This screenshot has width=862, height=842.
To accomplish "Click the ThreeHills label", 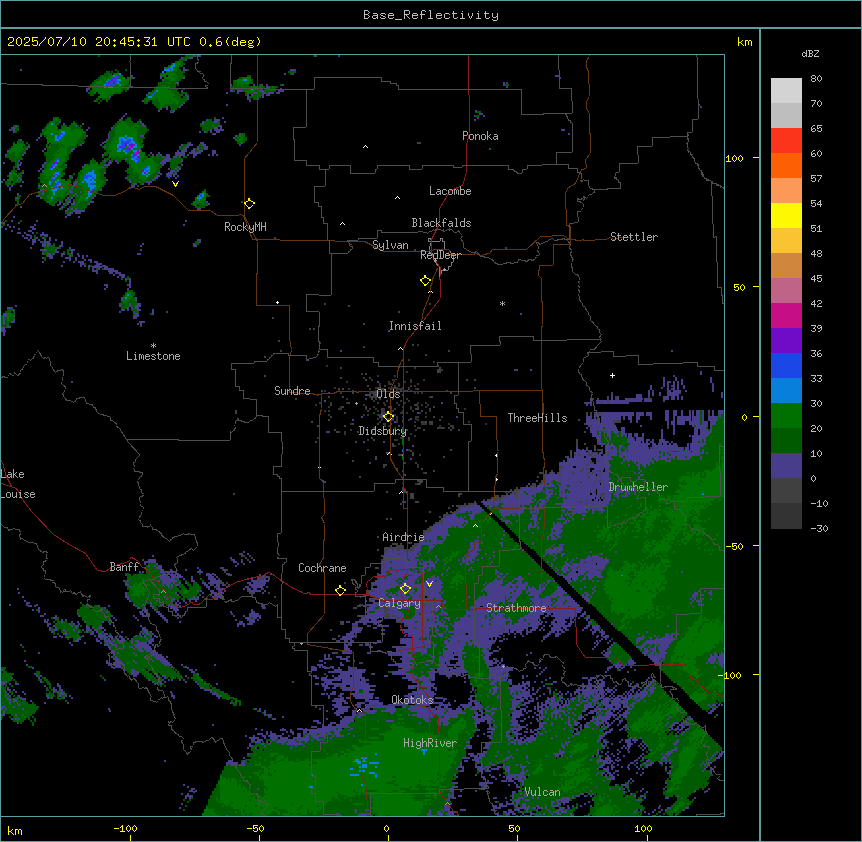I will point(537,418).
